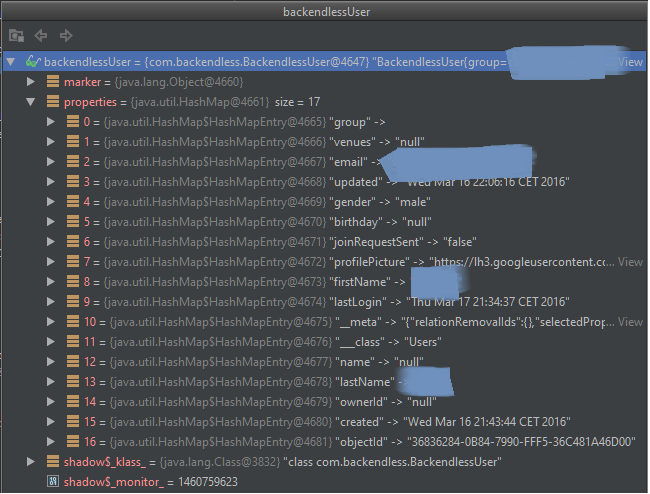Click the field icon of entry 13
The width and height of the screenshot is (650, 494).
tap(73, 382)
